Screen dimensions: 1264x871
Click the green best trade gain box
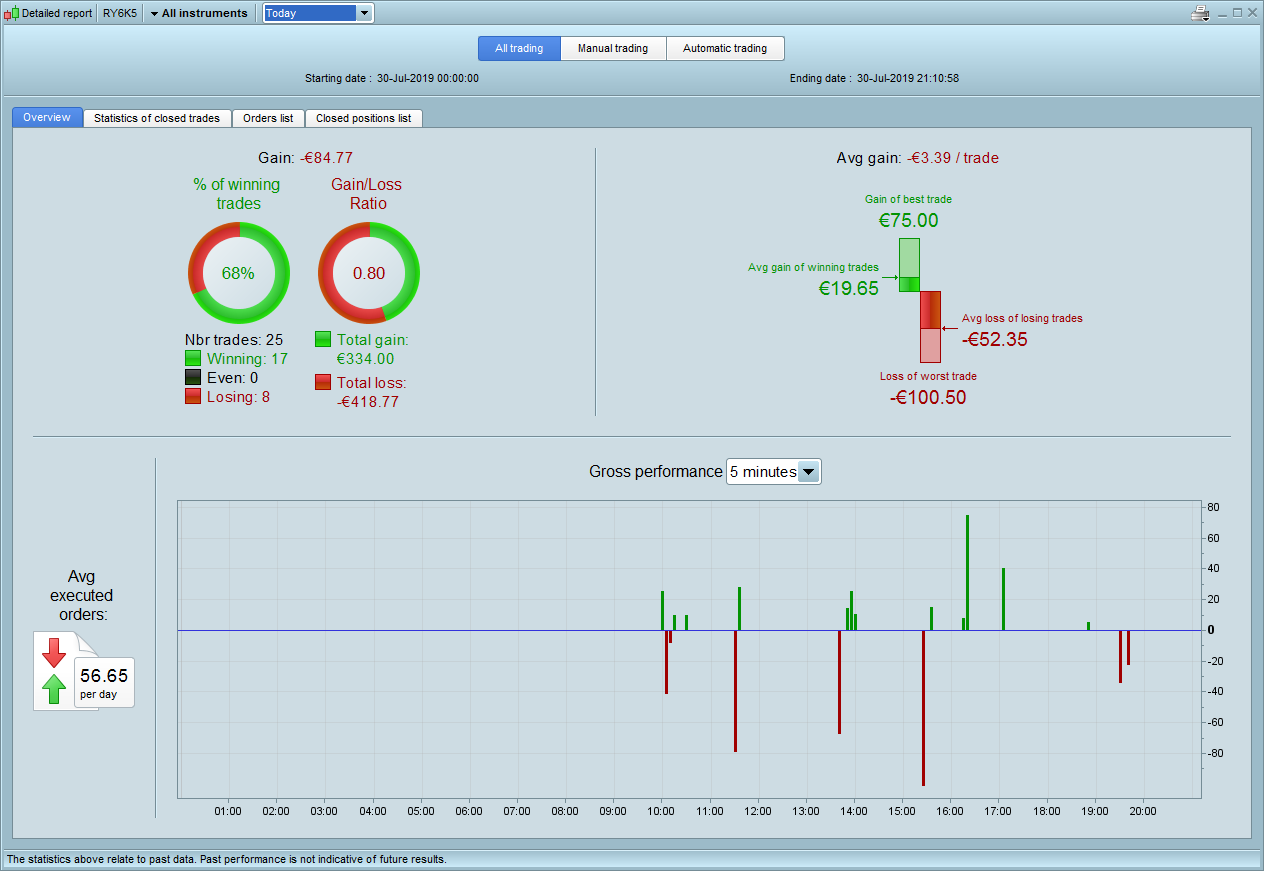click(909, 264)
